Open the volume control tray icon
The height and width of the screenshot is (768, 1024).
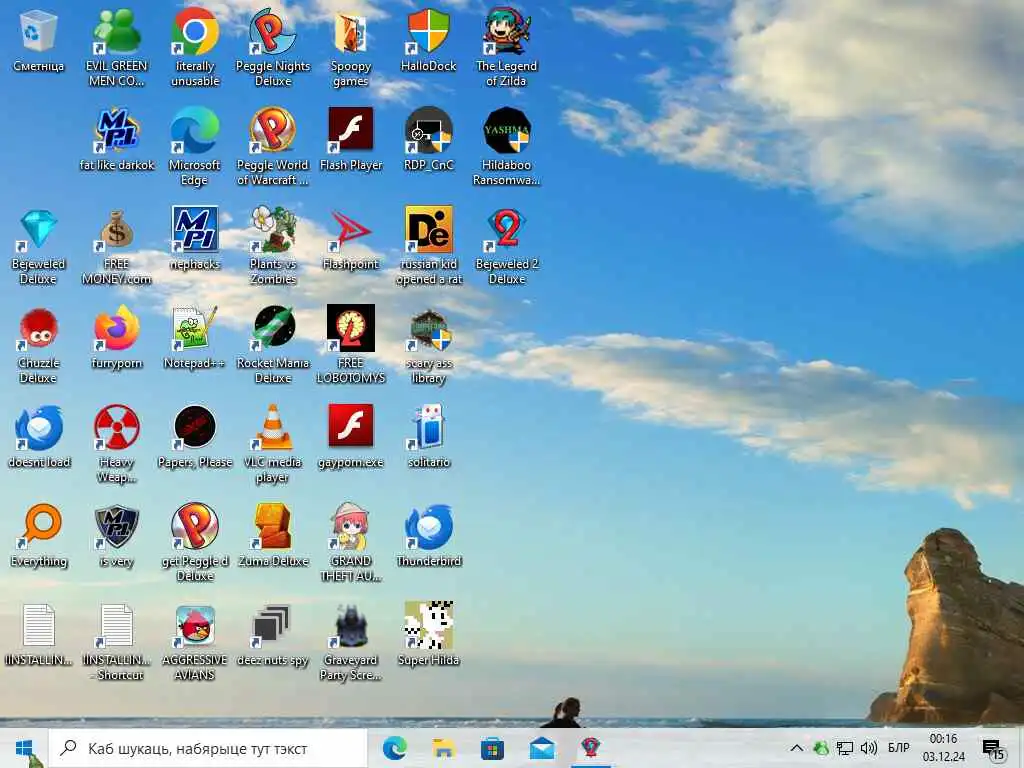coord(869,748)
